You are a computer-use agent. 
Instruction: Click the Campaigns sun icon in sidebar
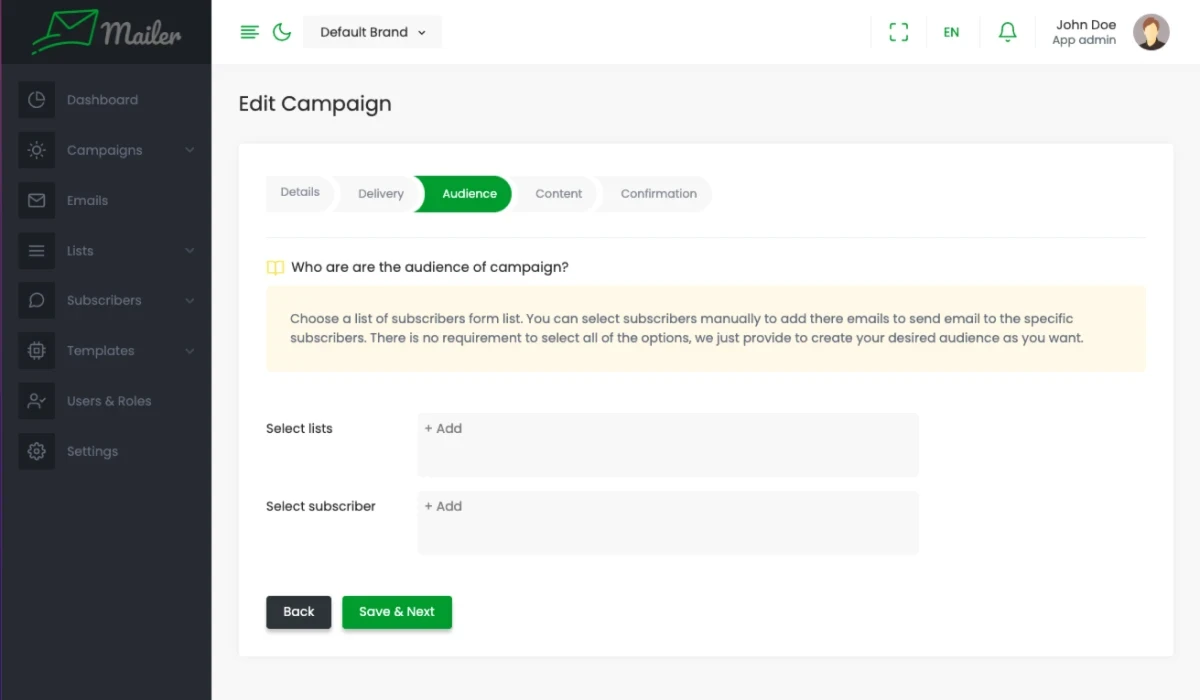tap(37, 150)
